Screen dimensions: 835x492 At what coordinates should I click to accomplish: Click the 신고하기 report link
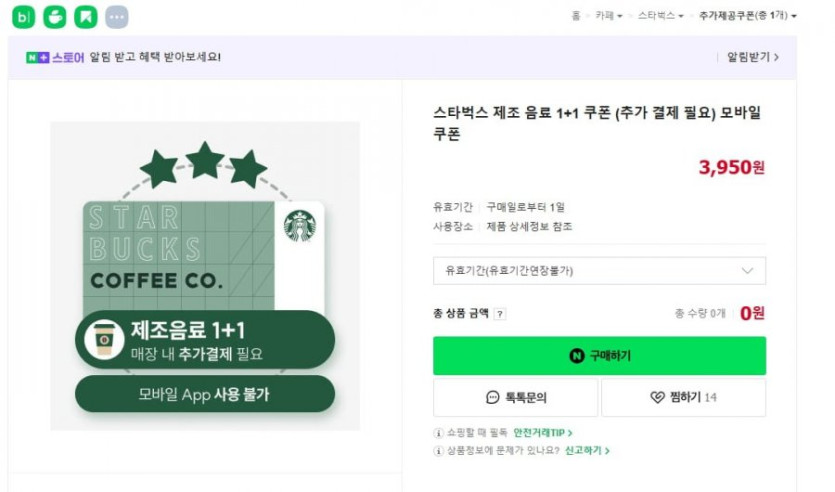pos(587,451)
